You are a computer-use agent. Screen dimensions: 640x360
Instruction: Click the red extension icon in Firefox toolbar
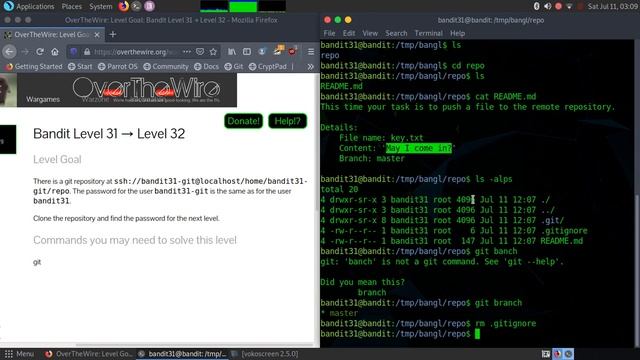[293, 51]
